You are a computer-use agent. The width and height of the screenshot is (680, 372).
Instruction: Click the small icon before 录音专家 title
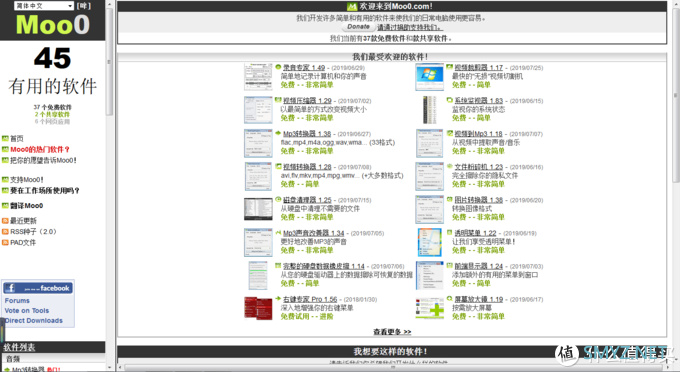coord(278,67)
